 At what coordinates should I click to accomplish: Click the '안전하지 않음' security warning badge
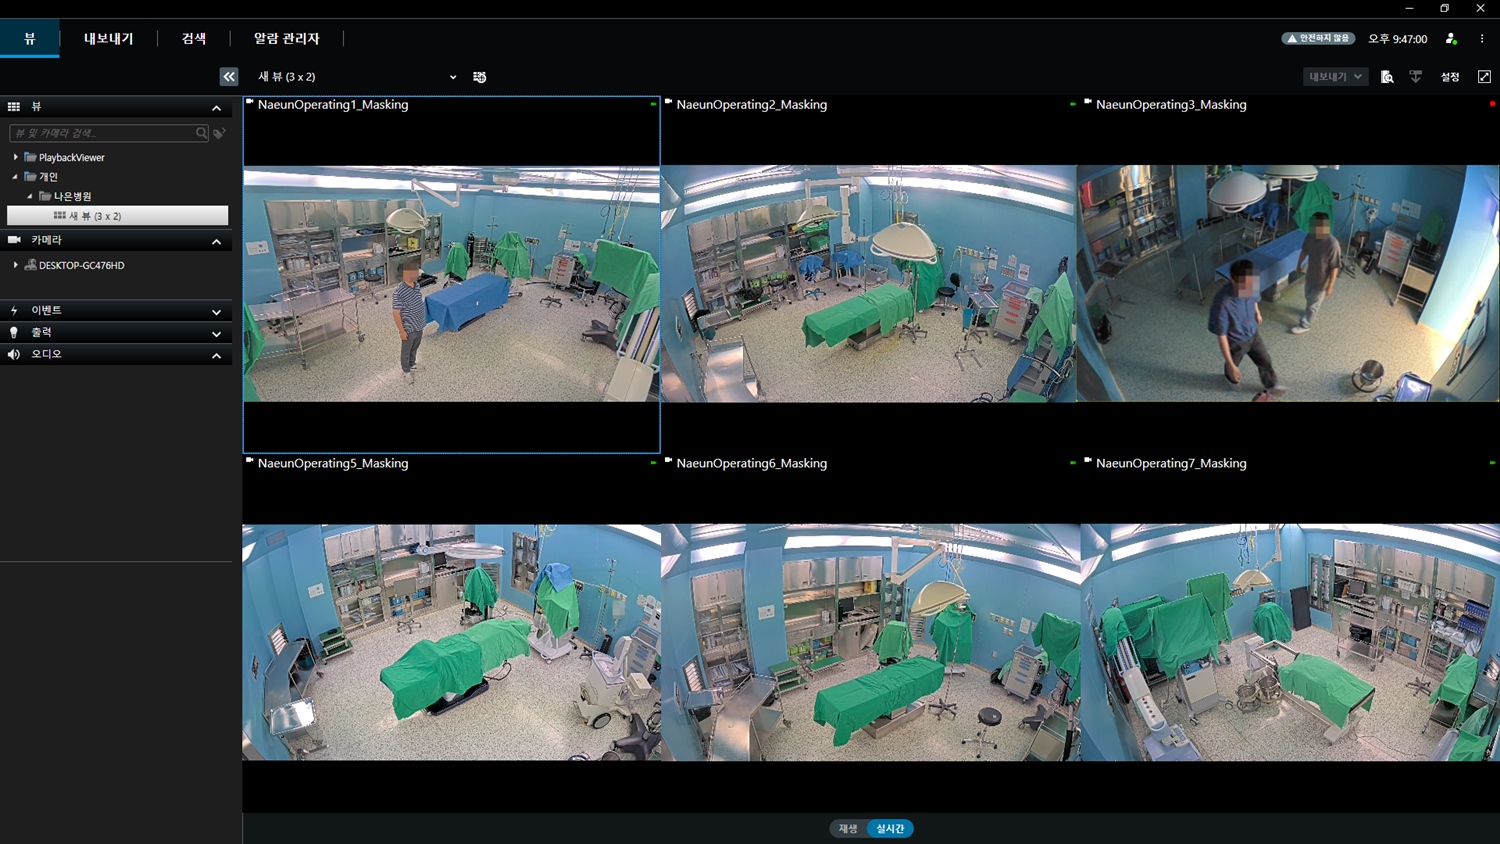point(1318,39)
